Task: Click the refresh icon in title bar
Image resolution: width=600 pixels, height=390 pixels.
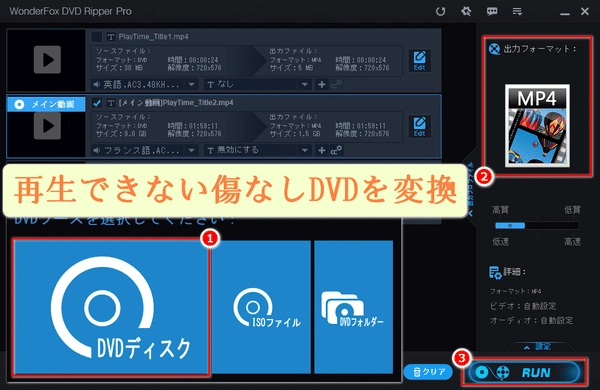Action: tap(440, 11)
